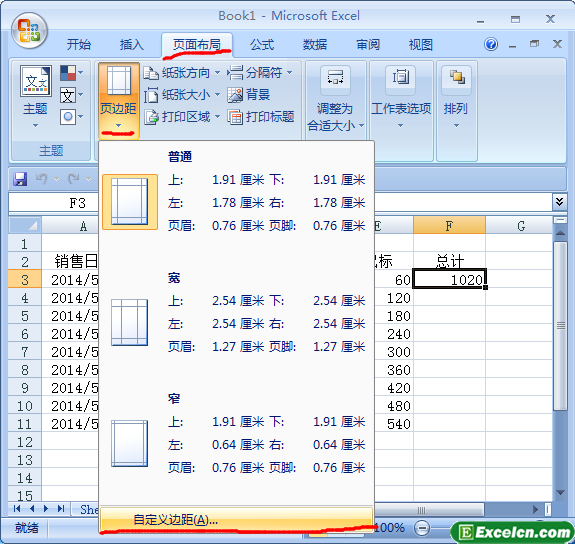Click the Office button orb
Image resolution: width=575 pixels, height=544 pixels.
pos(29,30)
